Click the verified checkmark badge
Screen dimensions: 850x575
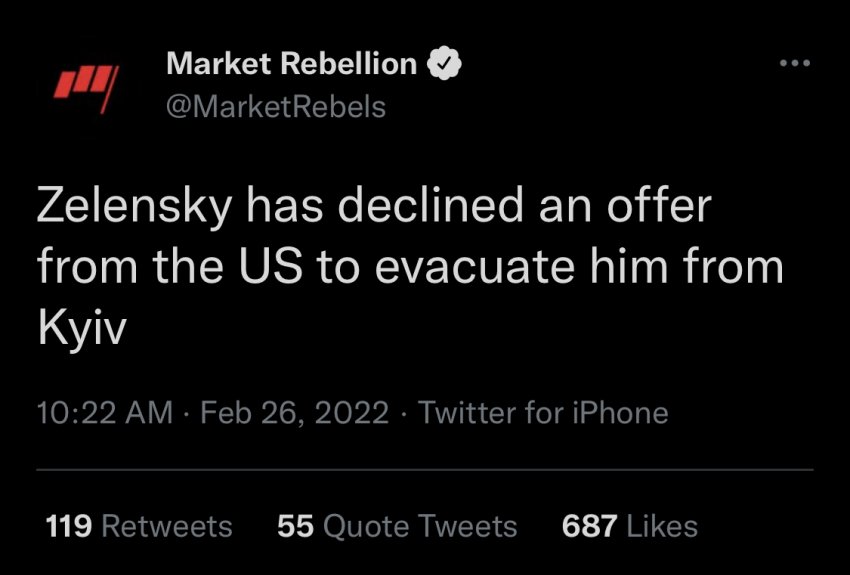(444, 64)
